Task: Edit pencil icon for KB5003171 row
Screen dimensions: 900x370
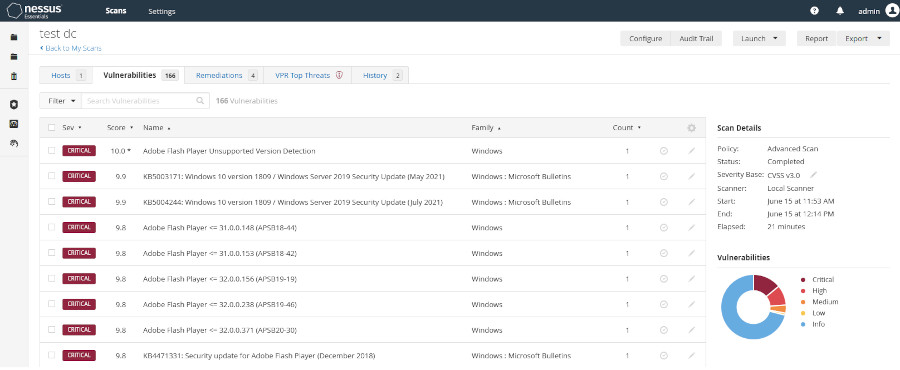Action: (x=692, y=176)
